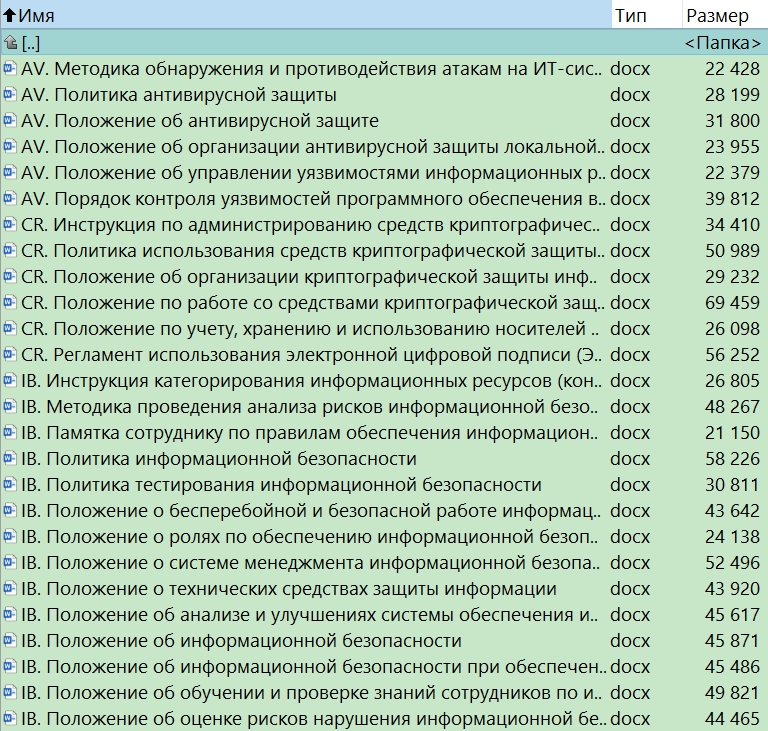Click the docx icon of Положение о технических средствах
The image size is (768, 731).
(x=10, y=588)
